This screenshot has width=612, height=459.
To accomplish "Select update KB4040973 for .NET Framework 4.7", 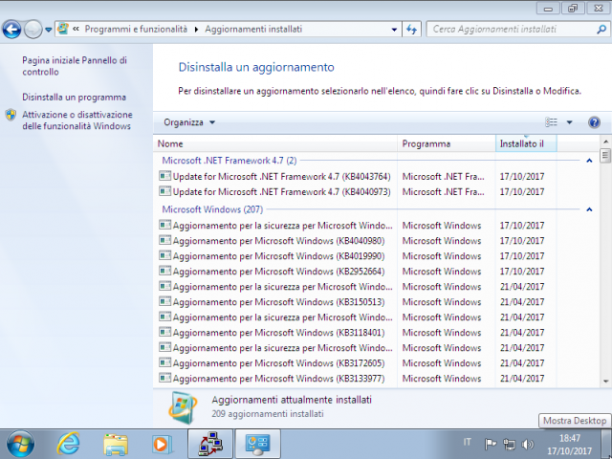I will [x=281, y=192].
